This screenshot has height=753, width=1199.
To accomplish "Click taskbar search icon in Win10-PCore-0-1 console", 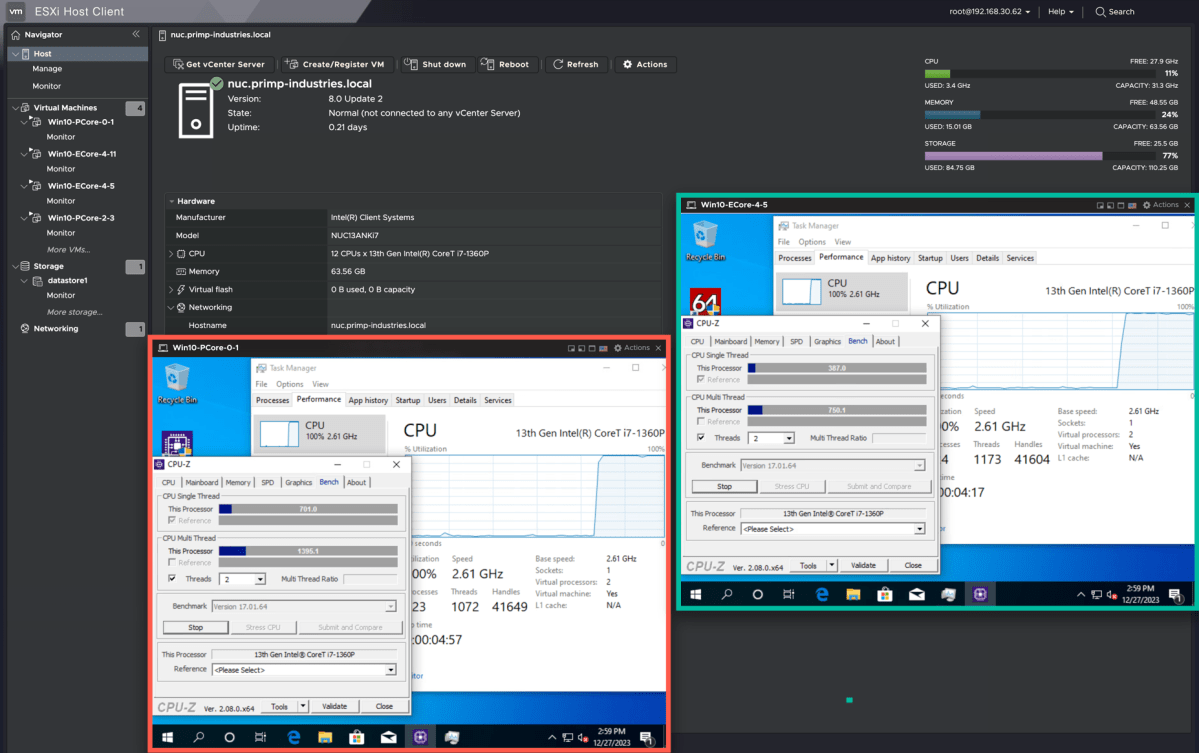I will point(199,737).
